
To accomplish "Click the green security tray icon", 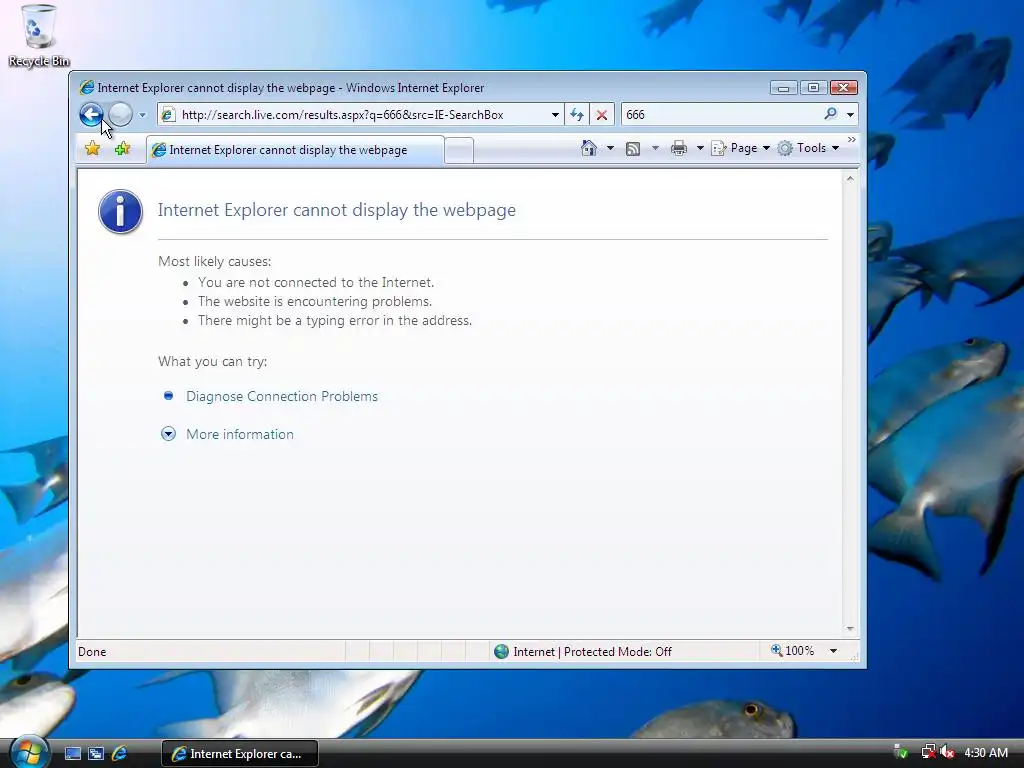I will coord(901,752).
